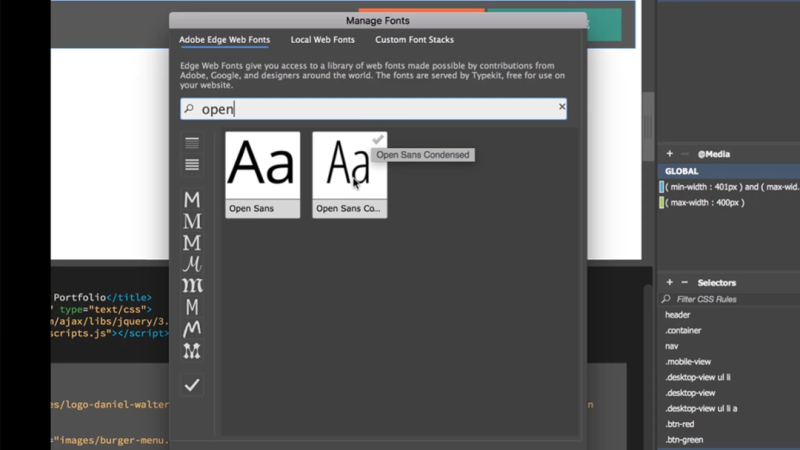Click the live view vertical scrollbar
The width and height of the screenshot is (800, 450).
[x=647, y=127]
